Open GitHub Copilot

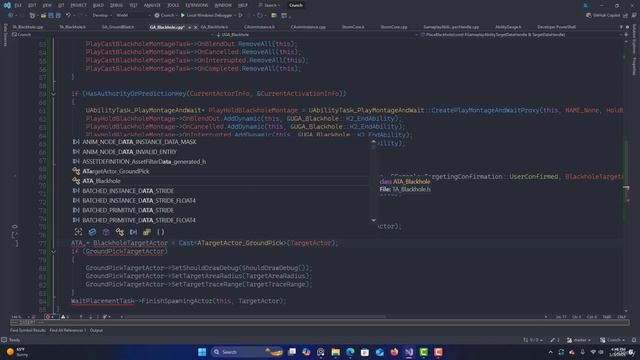click(603, 16)
